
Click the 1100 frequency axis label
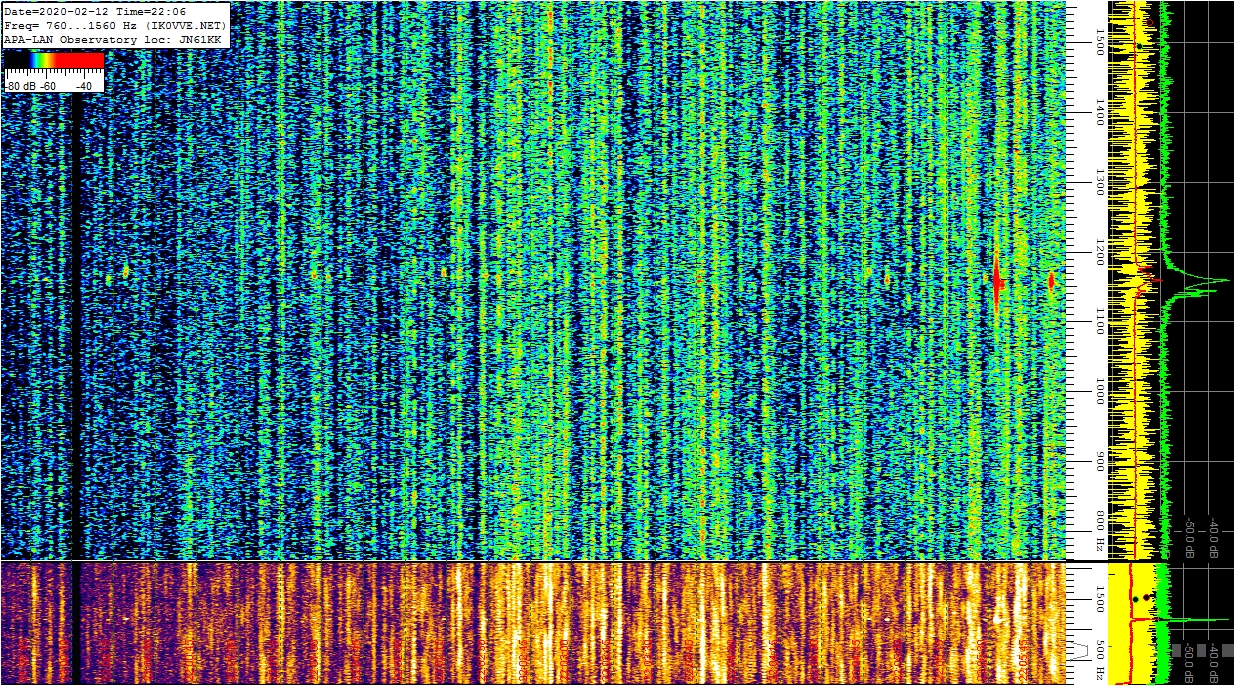[x=1099, y=321]
